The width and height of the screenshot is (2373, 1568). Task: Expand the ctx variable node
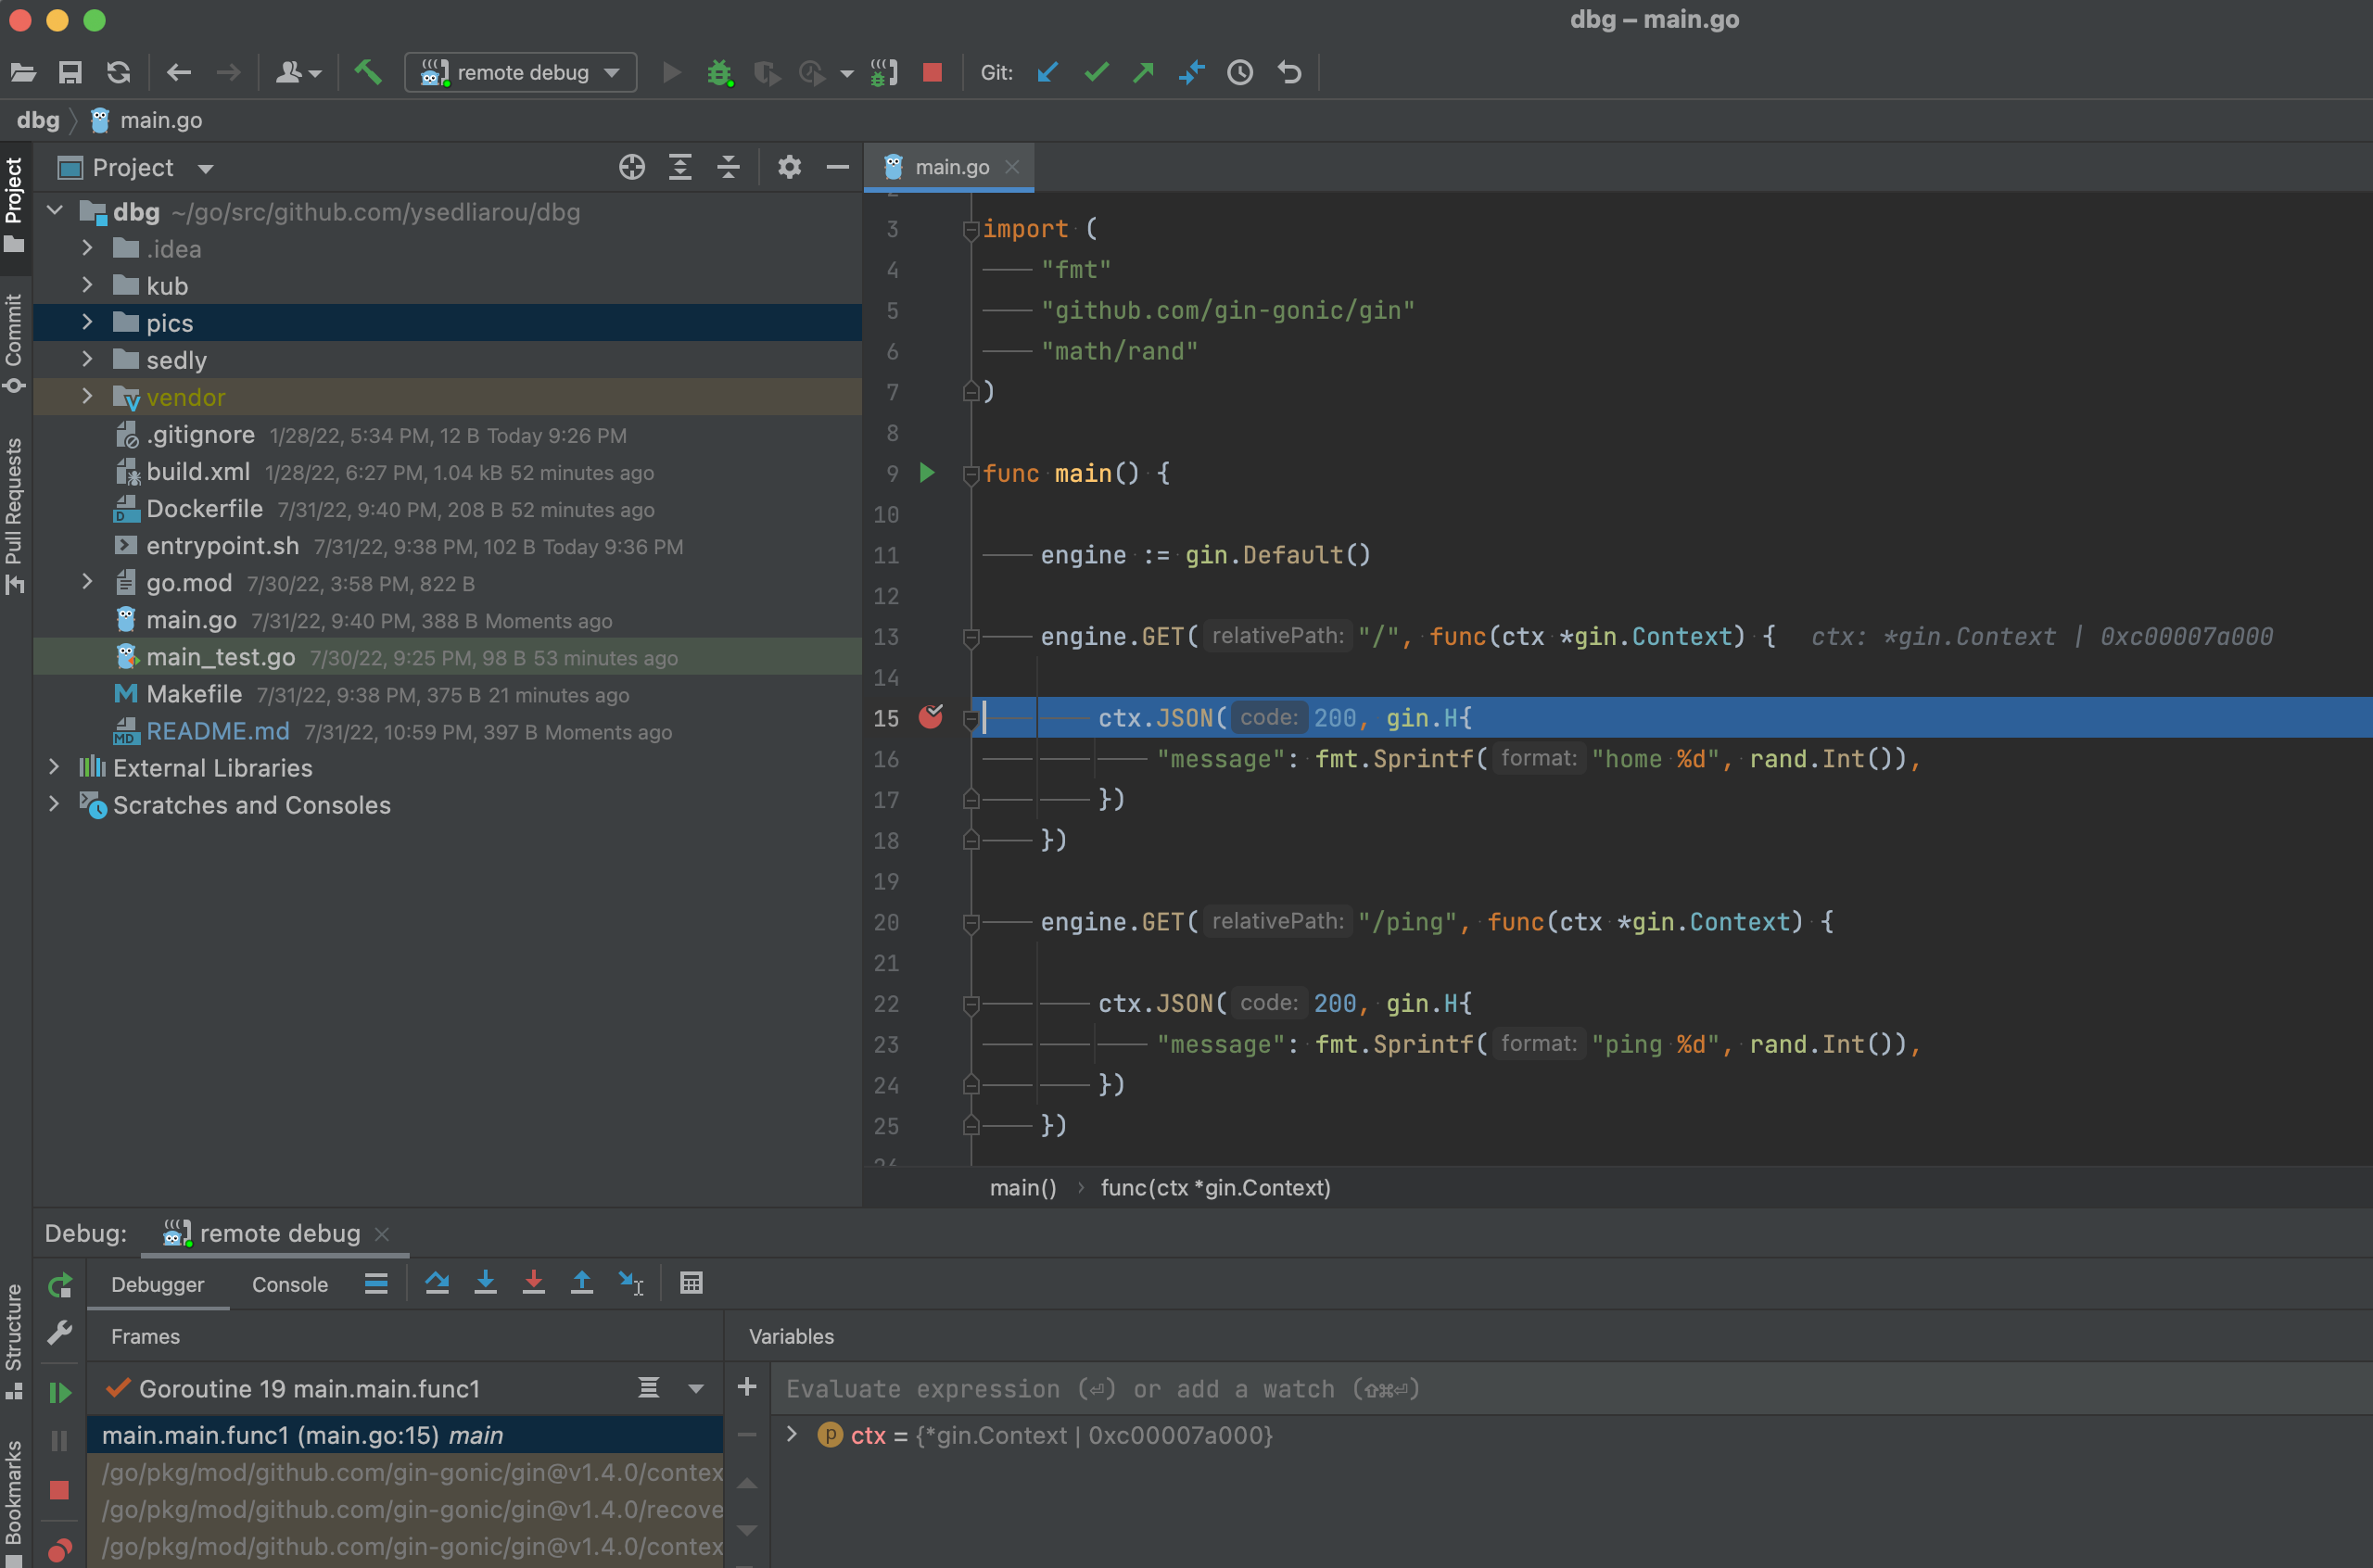(x=792, y=1434)
